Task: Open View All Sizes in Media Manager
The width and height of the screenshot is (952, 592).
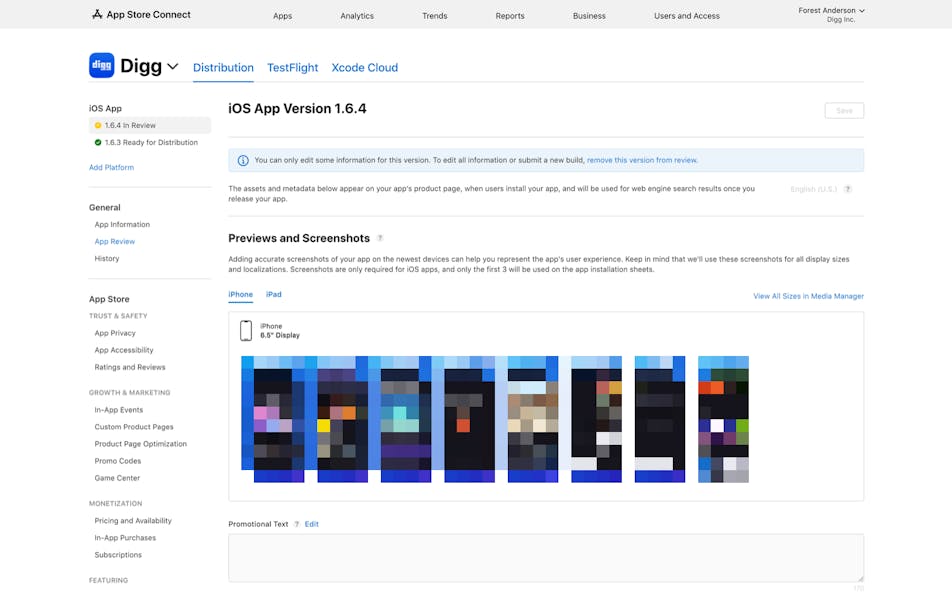Action: point(808,296)
